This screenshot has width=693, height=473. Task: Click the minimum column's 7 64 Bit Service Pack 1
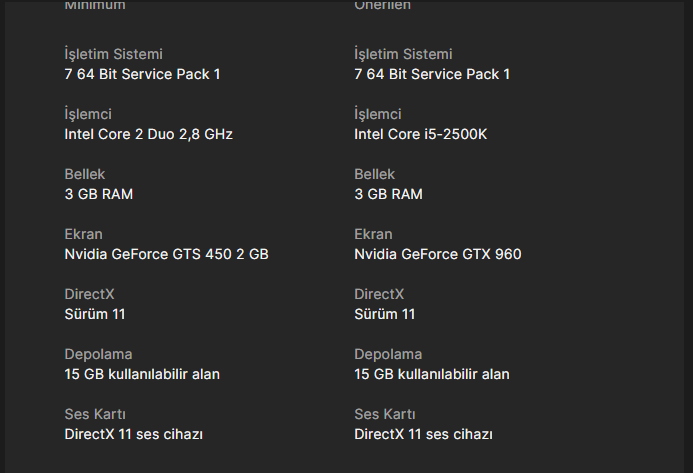pyautogui.click(x=142, y=74)
